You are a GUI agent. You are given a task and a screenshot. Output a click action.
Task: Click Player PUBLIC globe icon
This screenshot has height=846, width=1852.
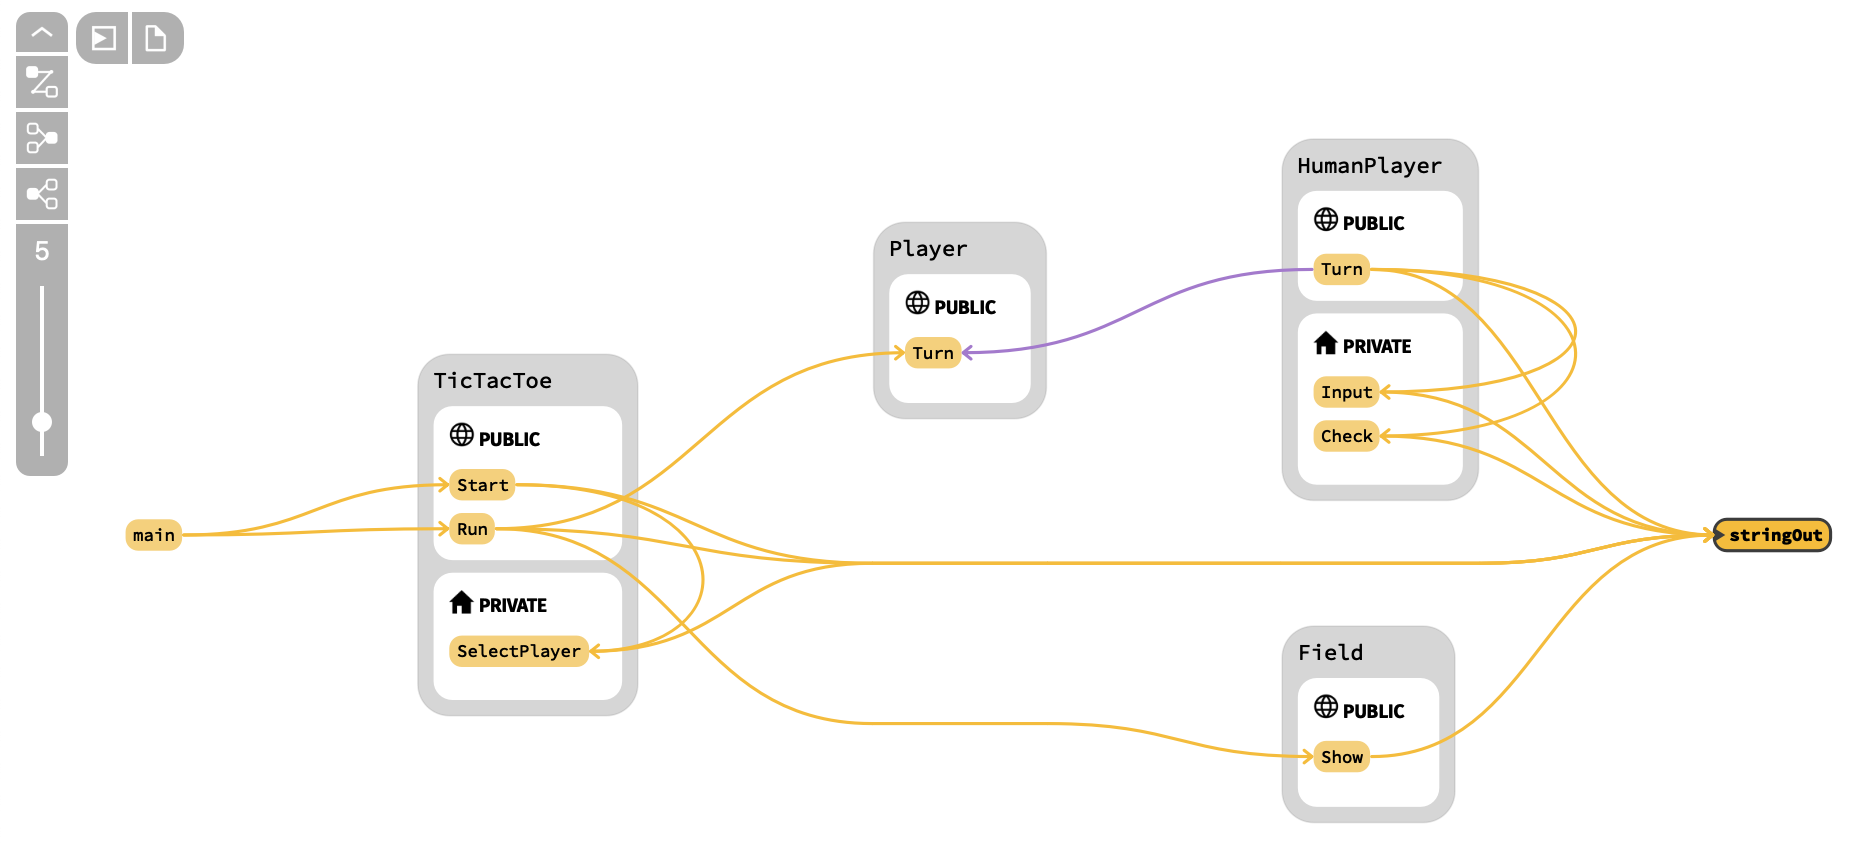918,303
